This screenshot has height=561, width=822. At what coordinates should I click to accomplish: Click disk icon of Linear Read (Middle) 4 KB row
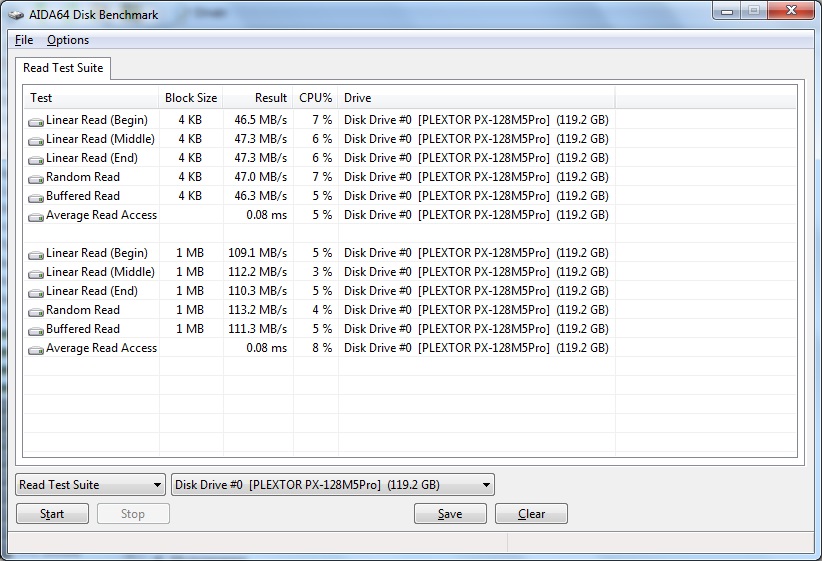tap(36, 141)
